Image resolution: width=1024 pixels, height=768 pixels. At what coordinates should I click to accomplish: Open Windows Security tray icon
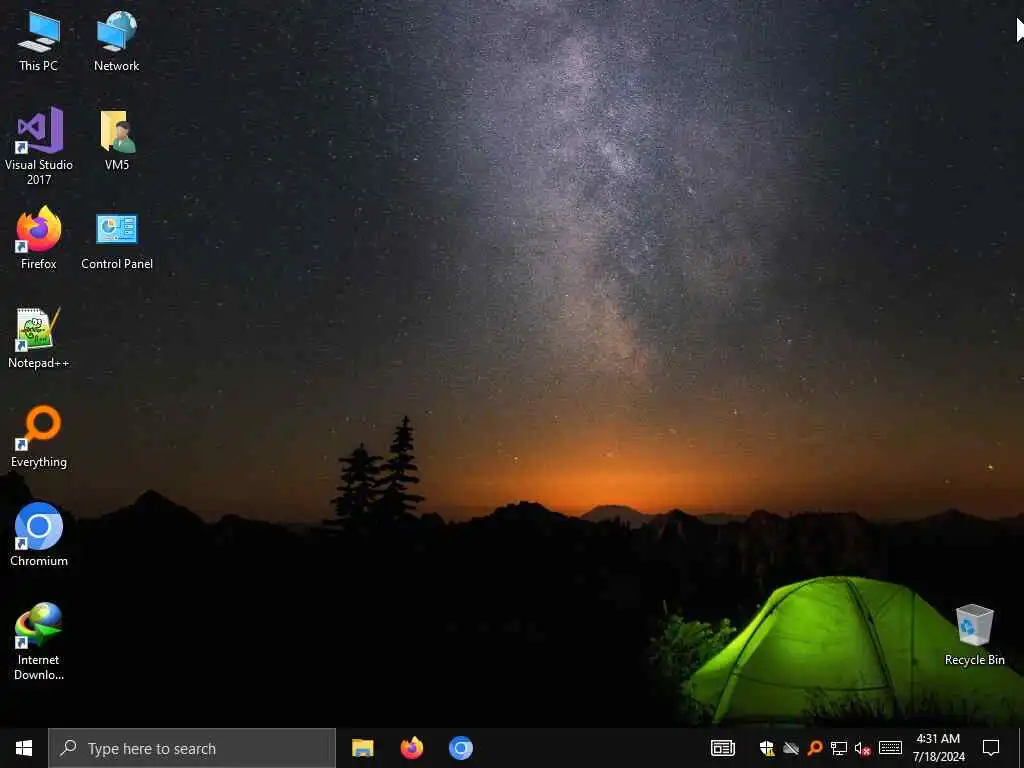point(767,748)
